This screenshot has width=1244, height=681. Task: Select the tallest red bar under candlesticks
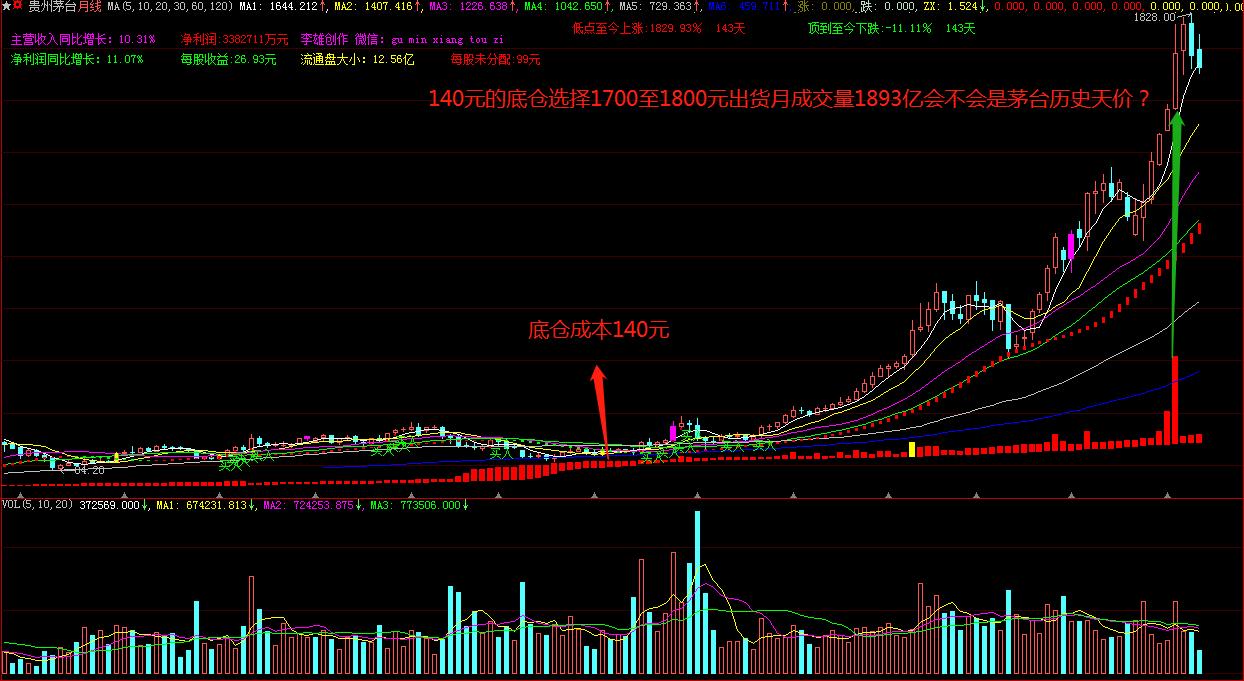click(x=1176, y=400)
